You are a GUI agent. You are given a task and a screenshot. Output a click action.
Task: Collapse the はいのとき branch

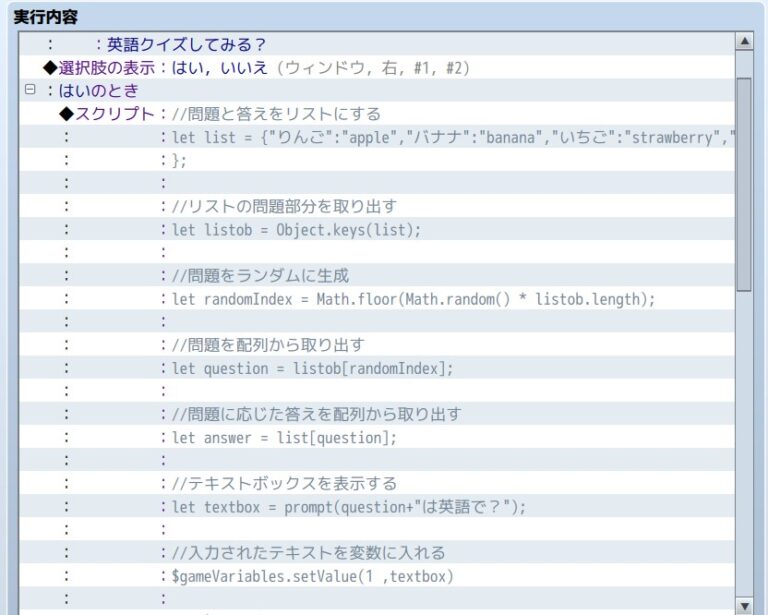click(x=29, y=90)
